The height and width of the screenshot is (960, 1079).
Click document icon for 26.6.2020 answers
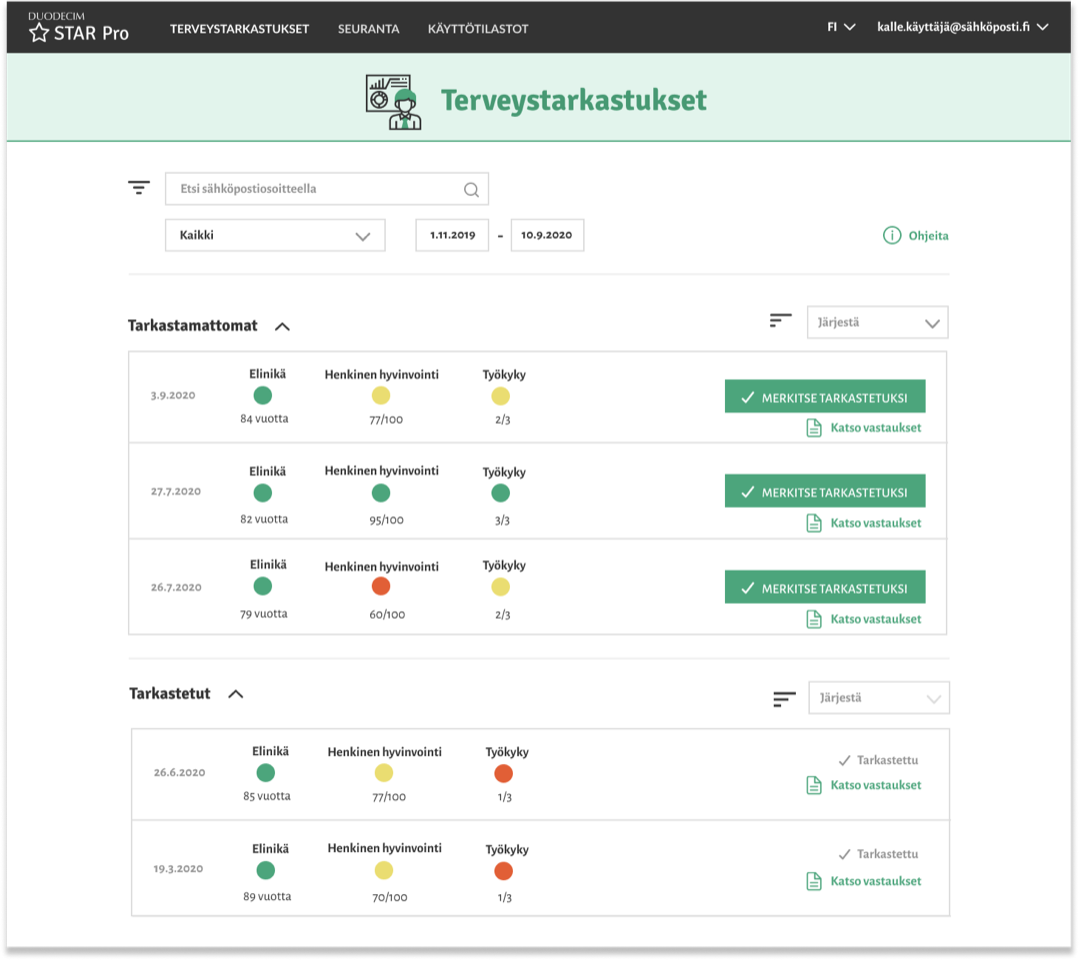point(814,785)
